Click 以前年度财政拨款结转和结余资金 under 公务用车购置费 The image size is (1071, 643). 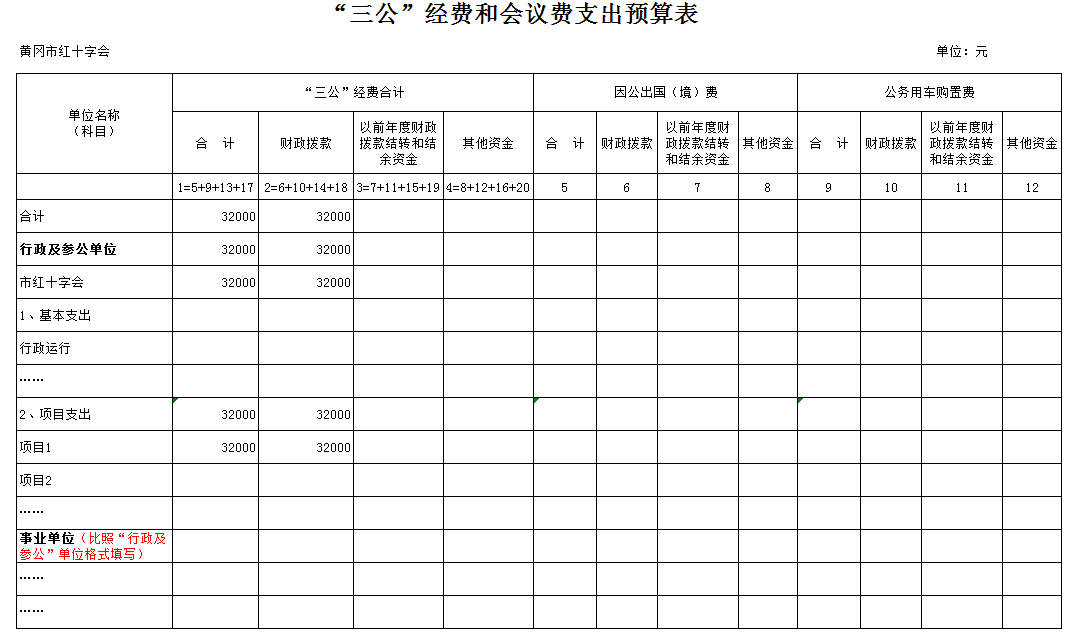962,143
